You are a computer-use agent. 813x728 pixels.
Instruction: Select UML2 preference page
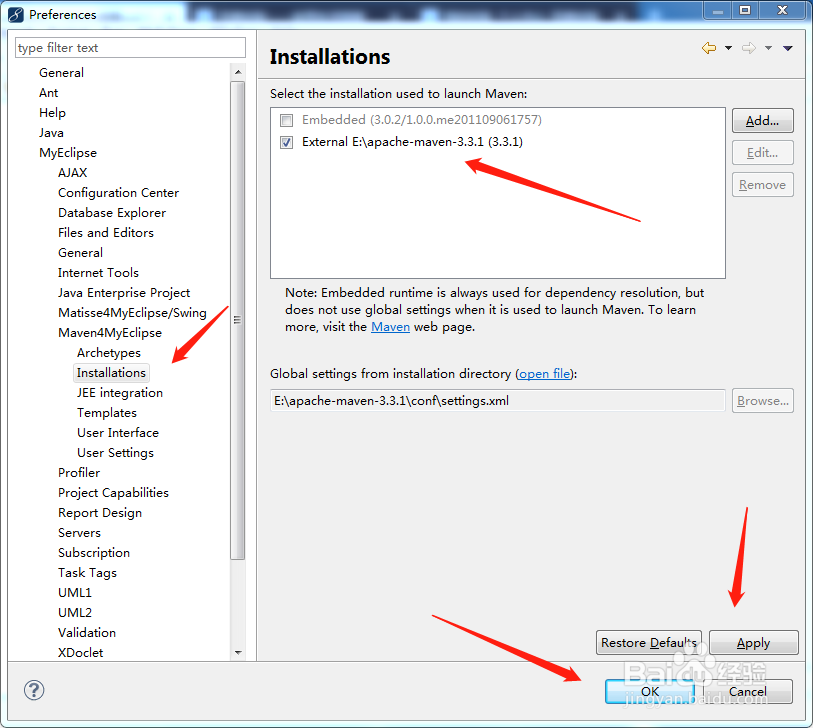[x=75, y=613]
